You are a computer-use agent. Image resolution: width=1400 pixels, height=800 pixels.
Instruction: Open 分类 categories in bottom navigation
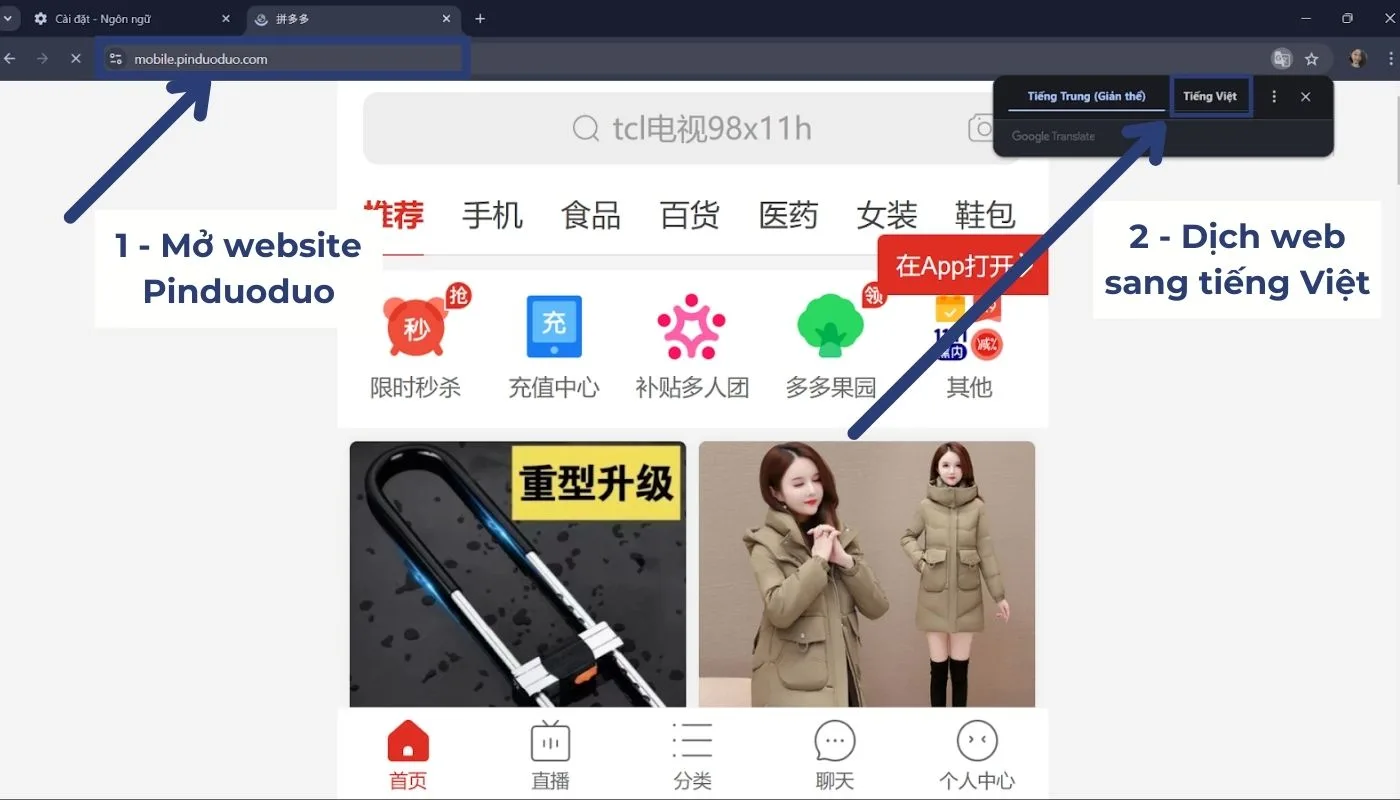click(692, 756)
